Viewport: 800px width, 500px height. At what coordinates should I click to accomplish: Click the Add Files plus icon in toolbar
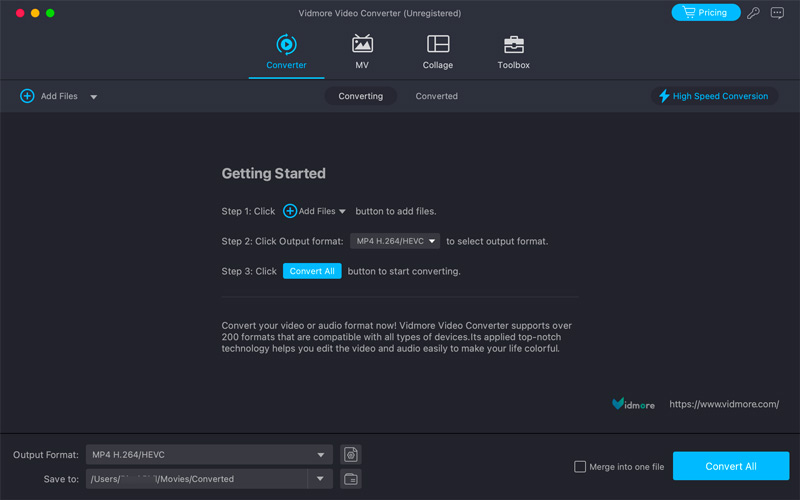(x=27, y=96)
